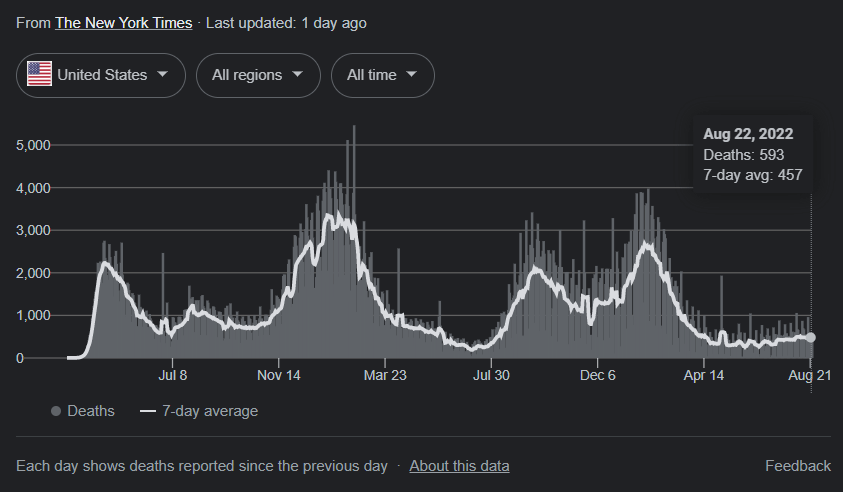Toggle the Deaths legend label
This screenshot has height=492, width=843.
[90, 411]
